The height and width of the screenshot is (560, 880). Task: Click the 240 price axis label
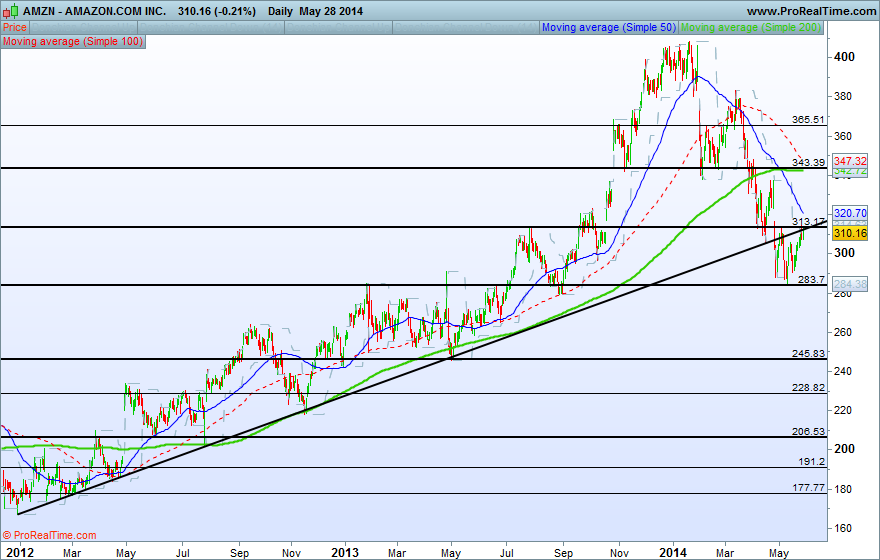(843, 371)
